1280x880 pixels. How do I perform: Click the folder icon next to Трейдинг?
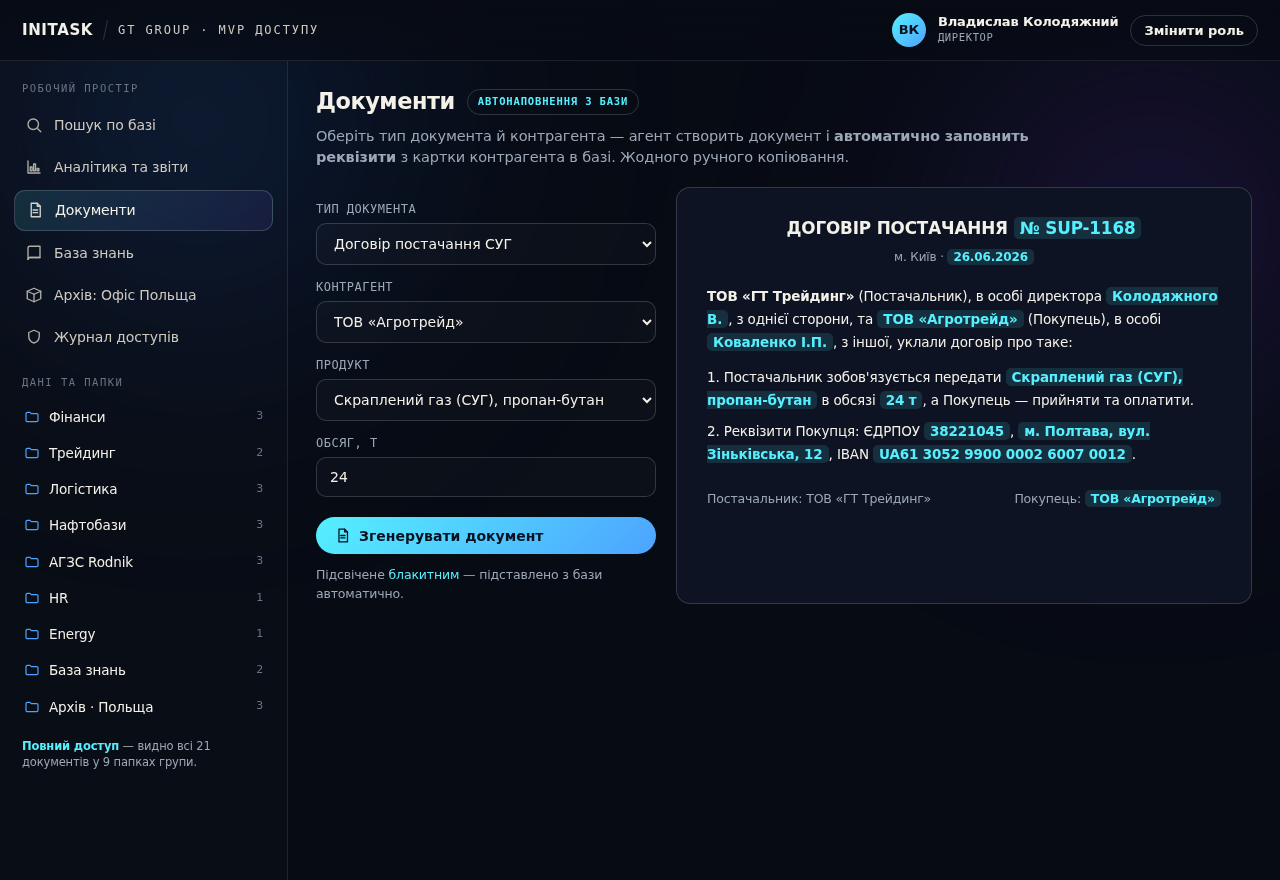[x=32, y=453]
